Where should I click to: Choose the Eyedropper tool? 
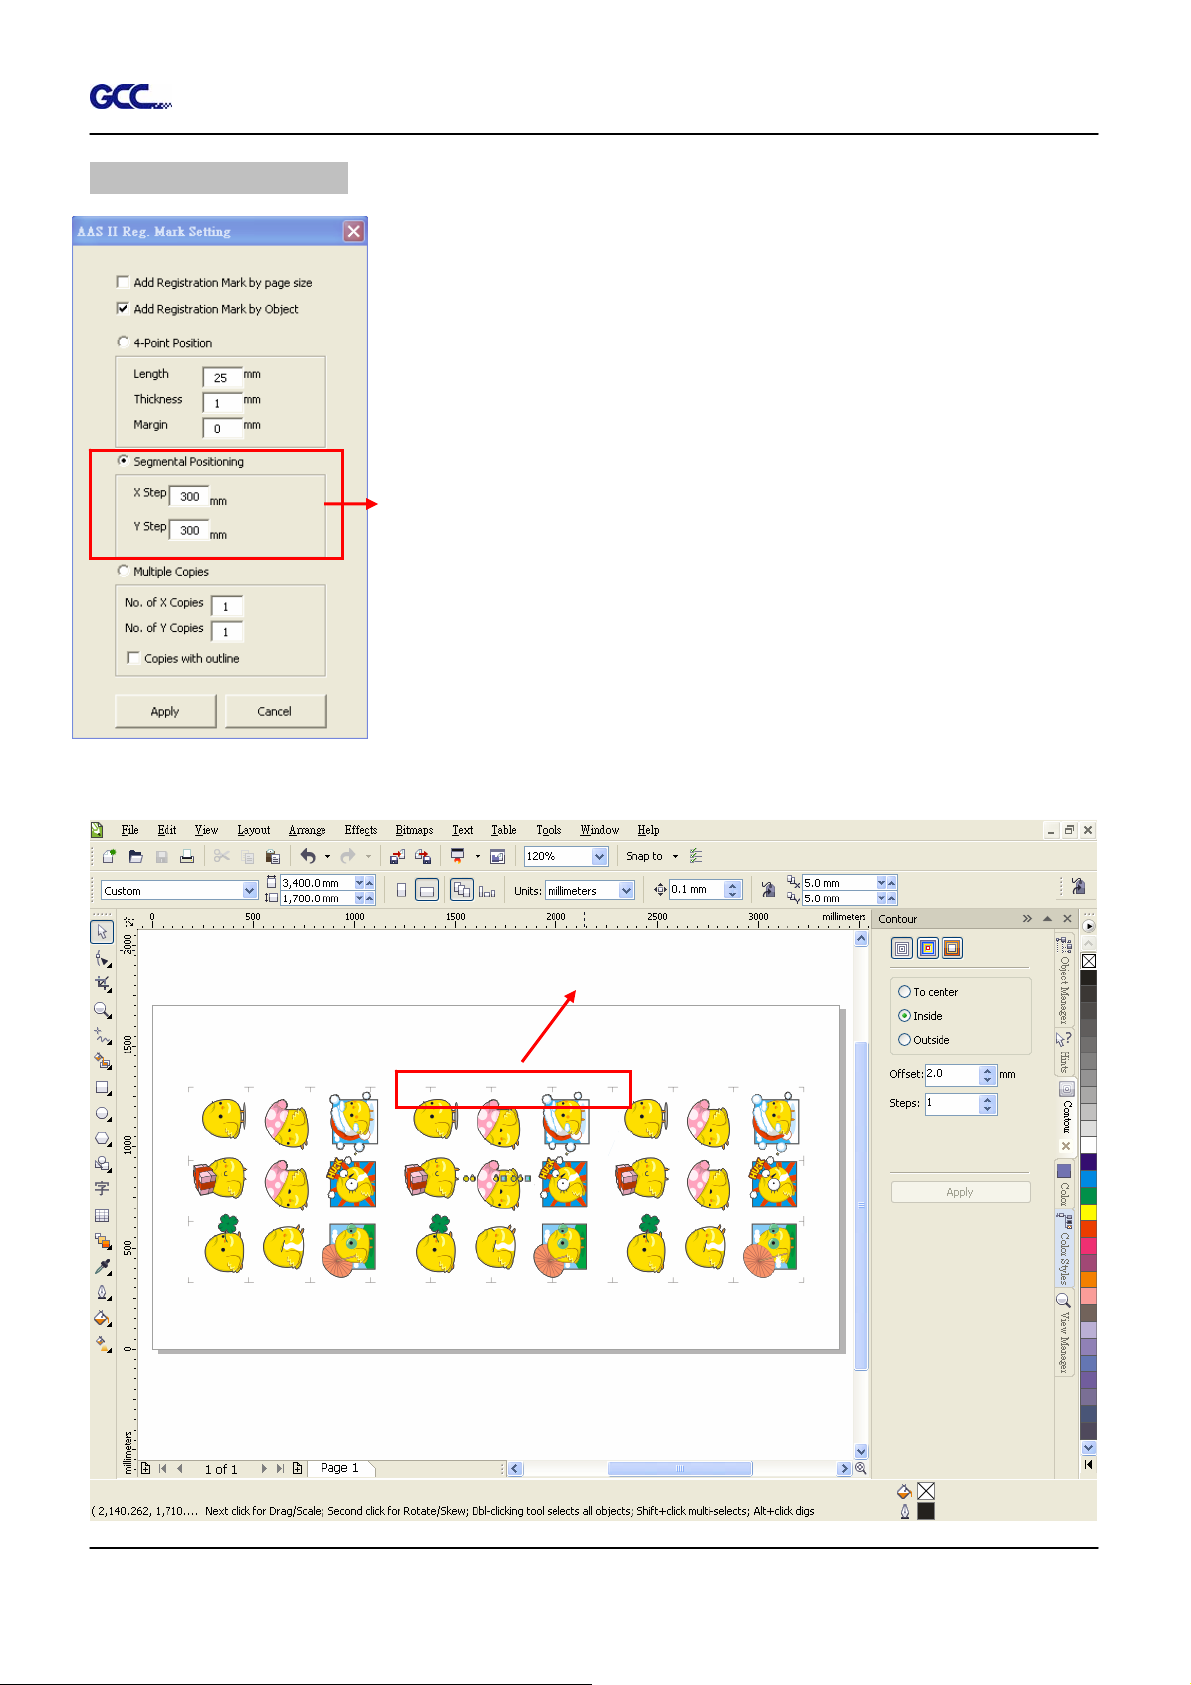pos(102,1267)
